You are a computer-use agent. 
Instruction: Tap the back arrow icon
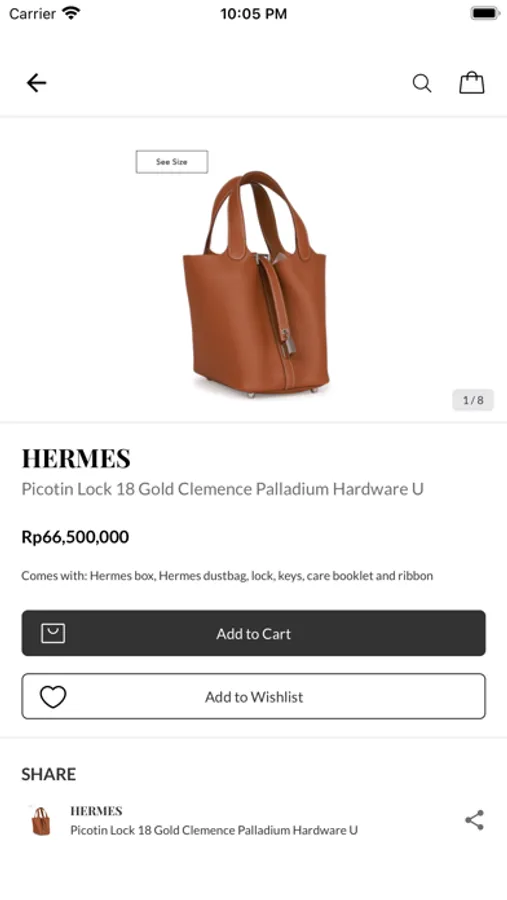36,83
